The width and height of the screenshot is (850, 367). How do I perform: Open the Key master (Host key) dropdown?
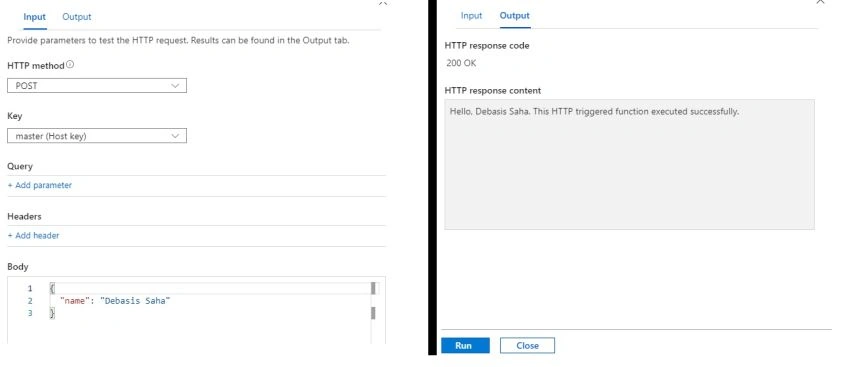pos(97,136)
